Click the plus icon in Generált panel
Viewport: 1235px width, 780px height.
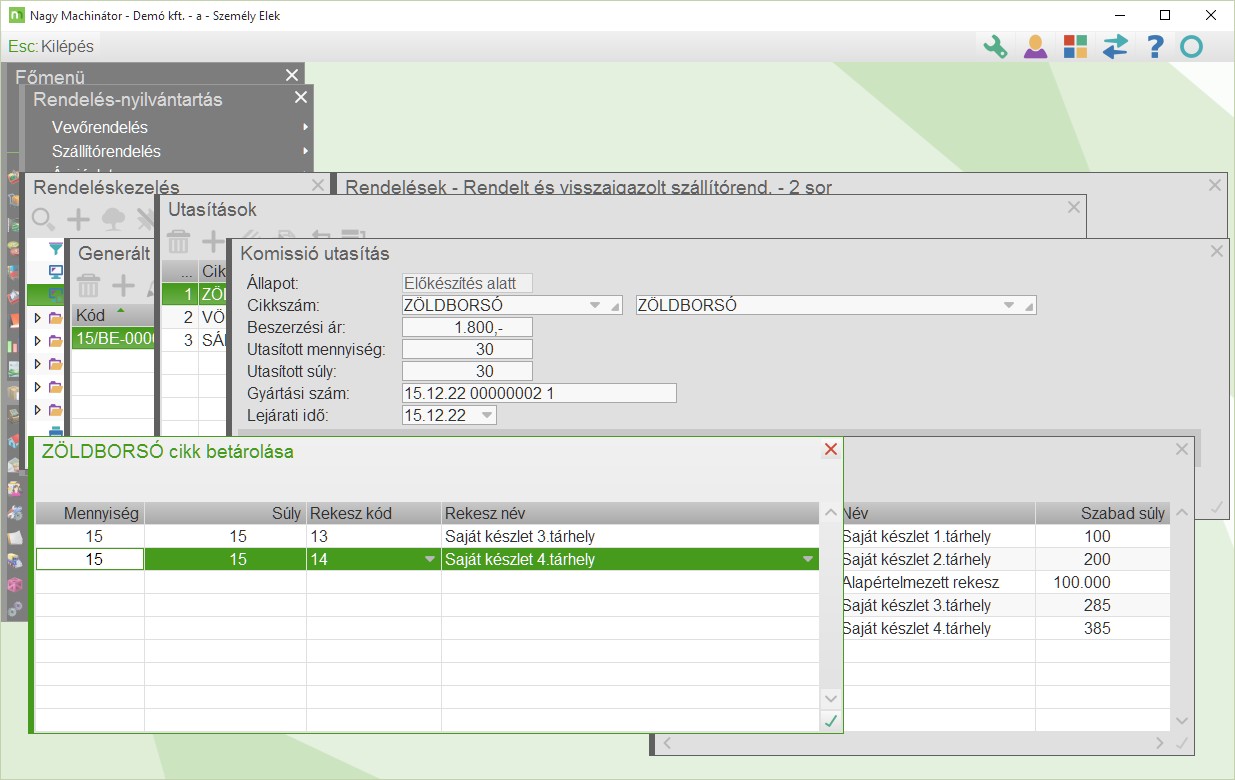(123, 286)
